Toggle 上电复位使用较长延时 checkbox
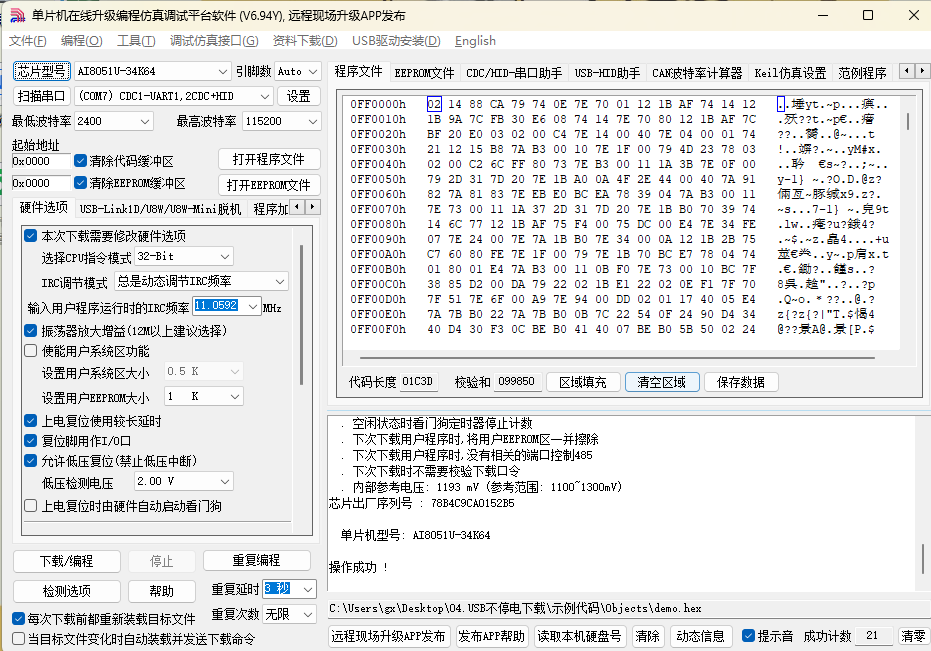Viewport: 931px width, 651px height. point(31,421)
